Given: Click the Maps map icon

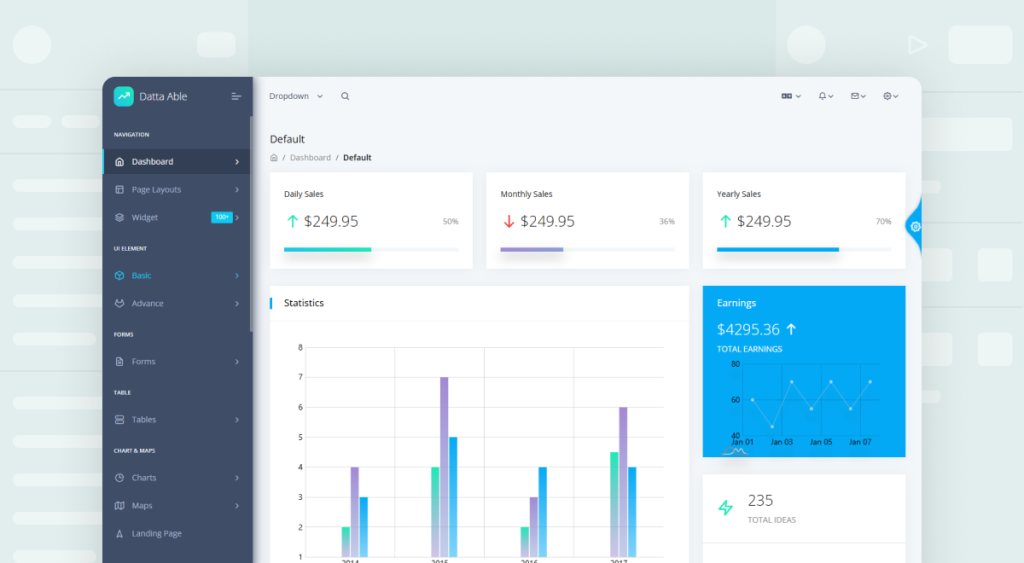Looking at the screenshot, I should point(120,506).
